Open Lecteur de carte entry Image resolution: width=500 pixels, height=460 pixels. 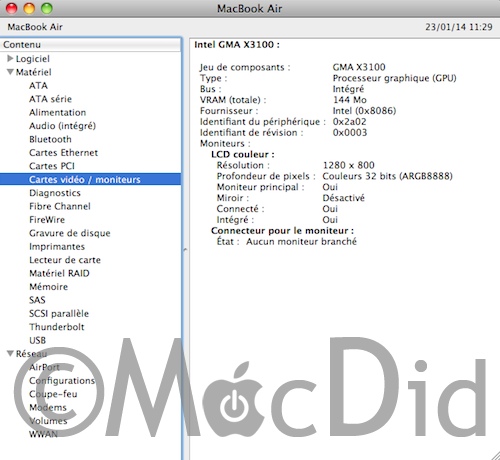(65, 260)
